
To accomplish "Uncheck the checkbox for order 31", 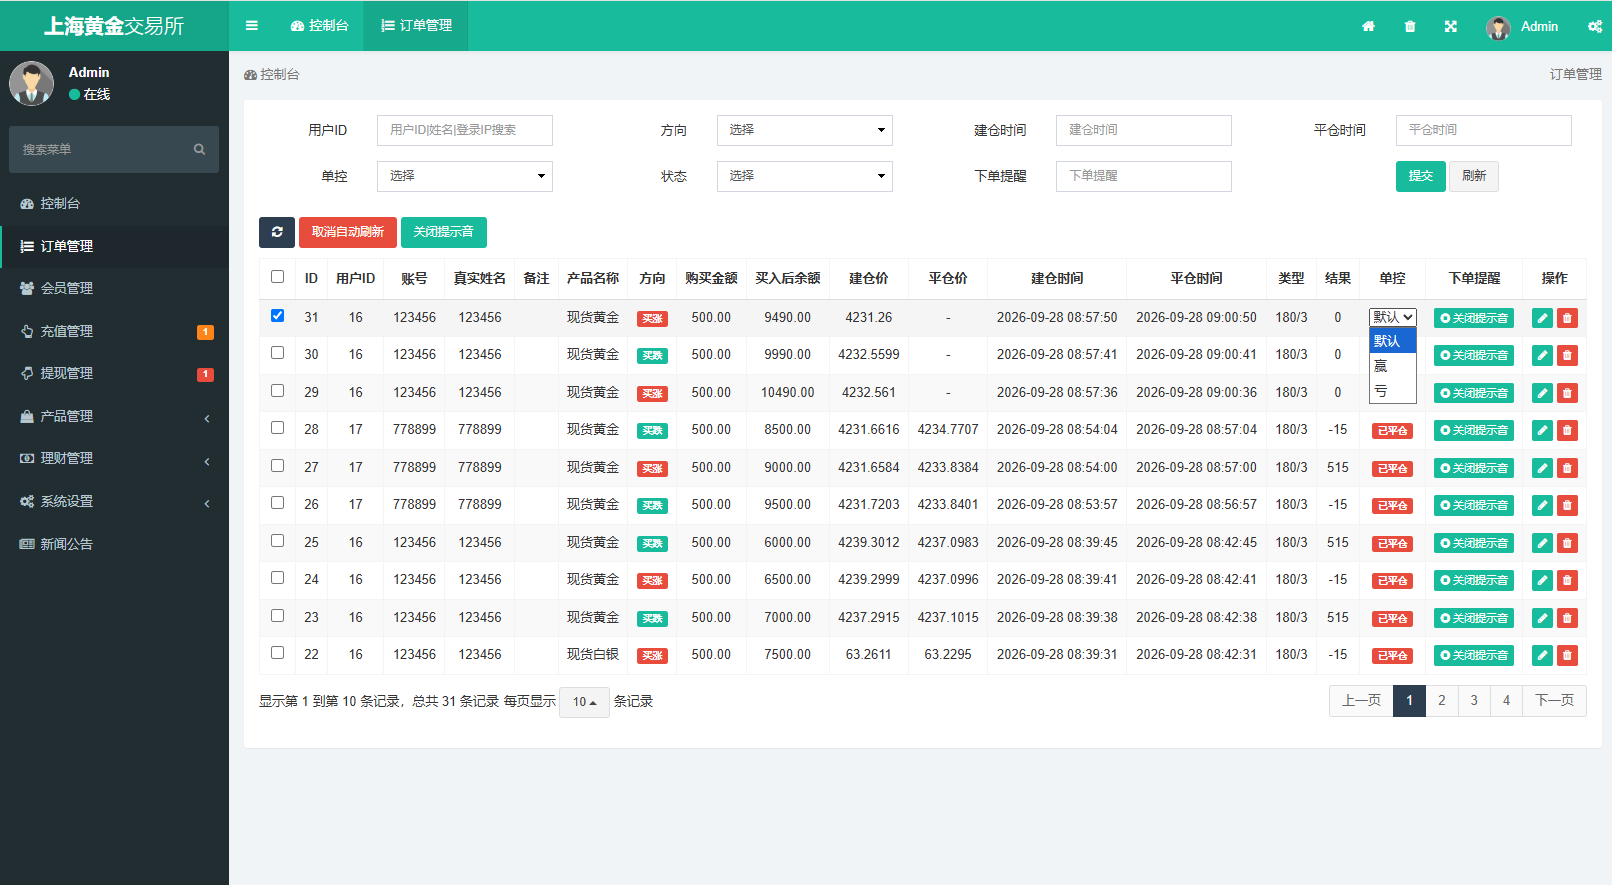I will tap(277, 316).
